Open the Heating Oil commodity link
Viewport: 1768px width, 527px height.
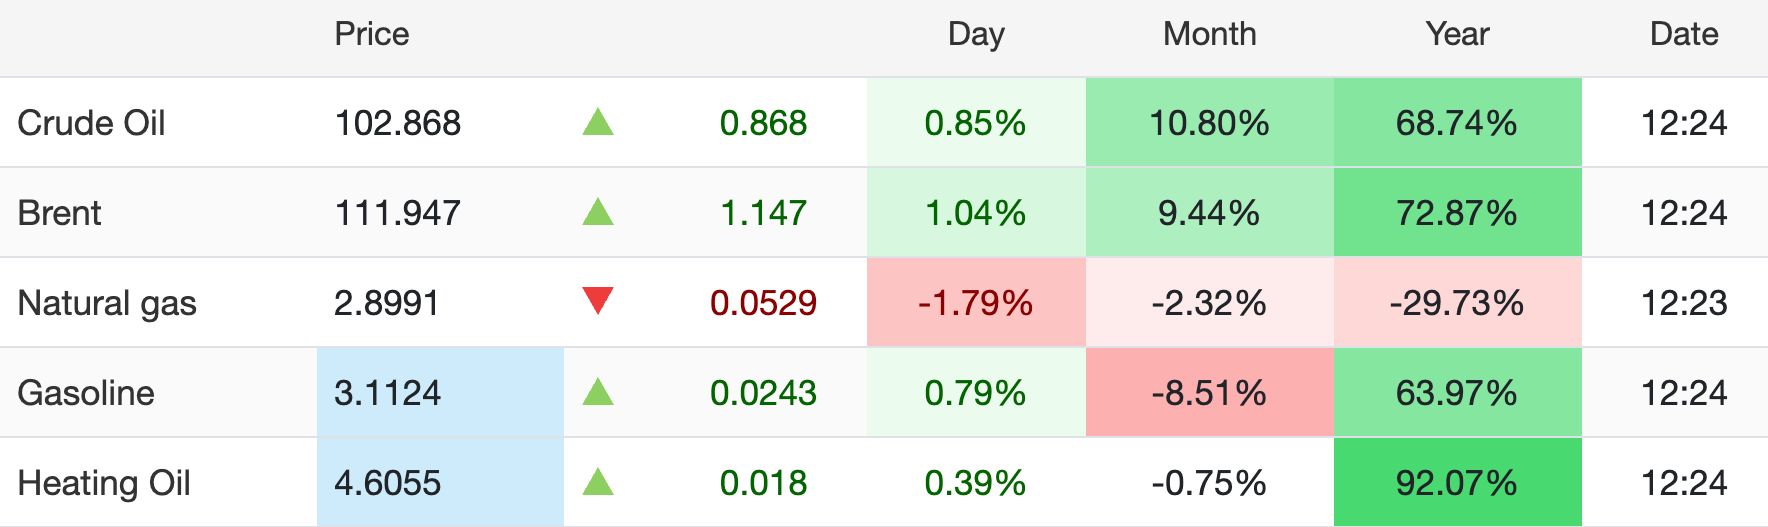coord(104,483)
